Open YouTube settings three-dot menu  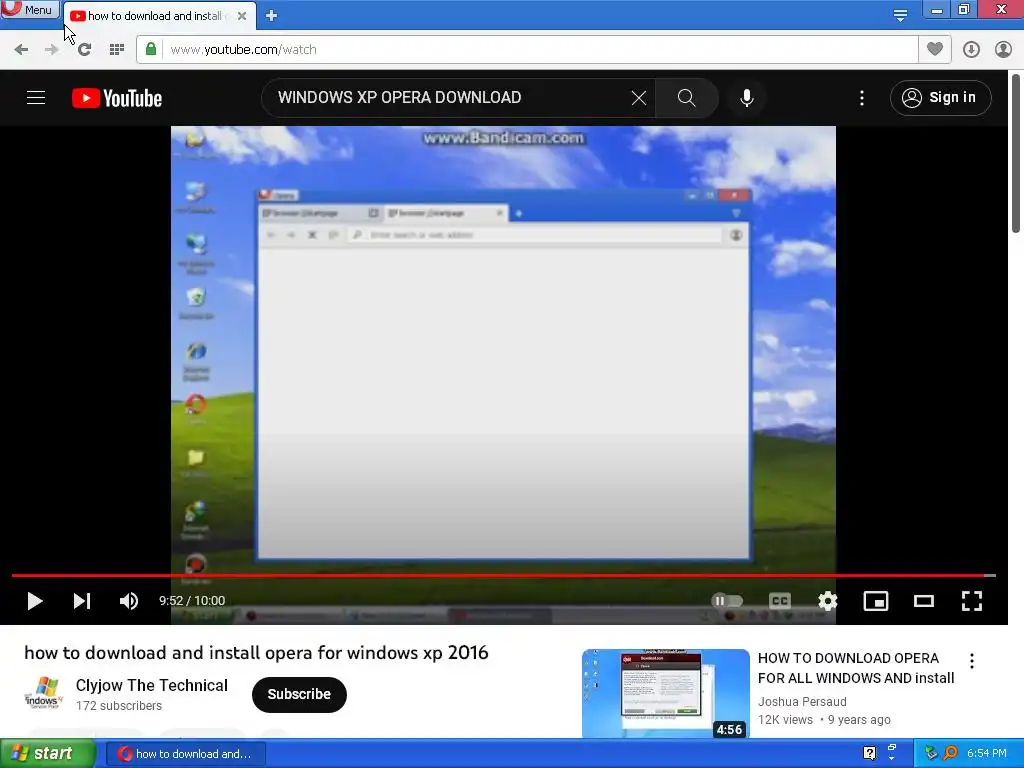[x=862, y=98]
